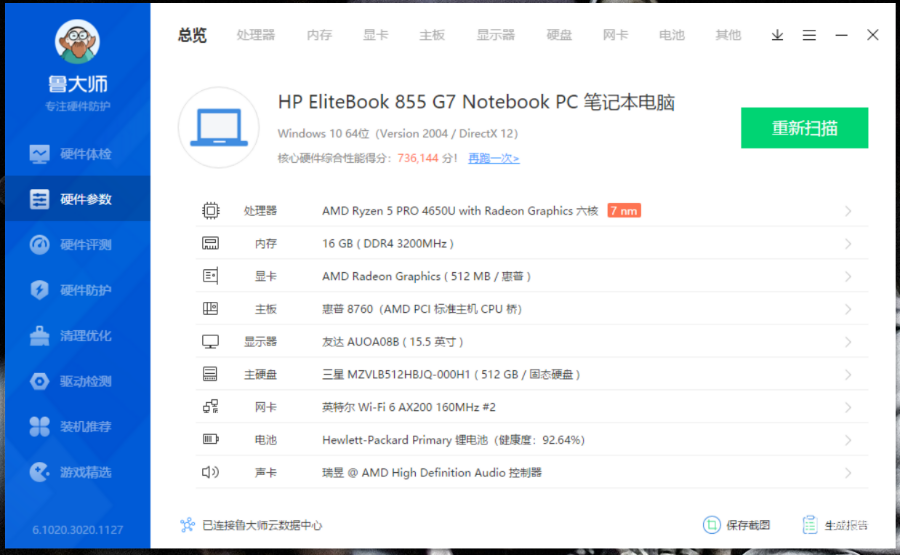Expand the 声卡 瑞昱 row chevron
Viewport: 900px width, 555px height.
[x=848, y=473]
